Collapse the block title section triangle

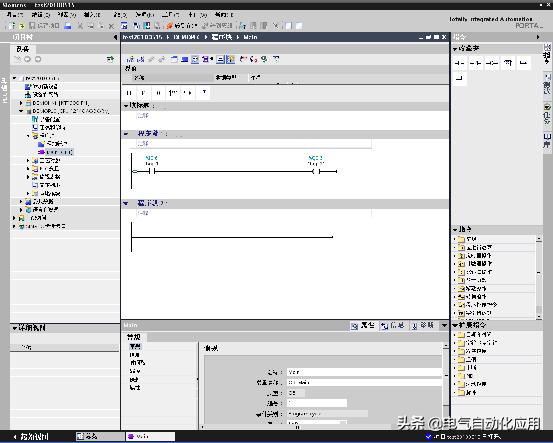pos(126,105)
